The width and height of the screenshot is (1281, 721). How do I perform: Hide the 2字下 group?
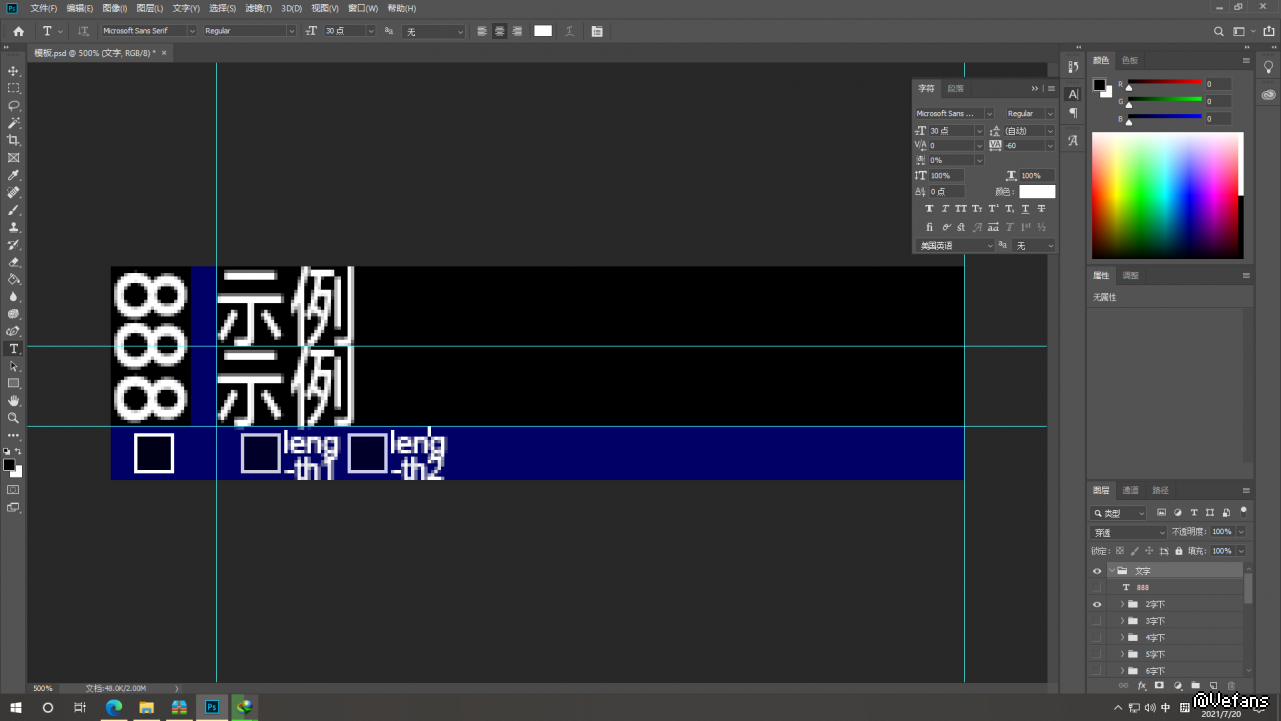[1097, 604]
